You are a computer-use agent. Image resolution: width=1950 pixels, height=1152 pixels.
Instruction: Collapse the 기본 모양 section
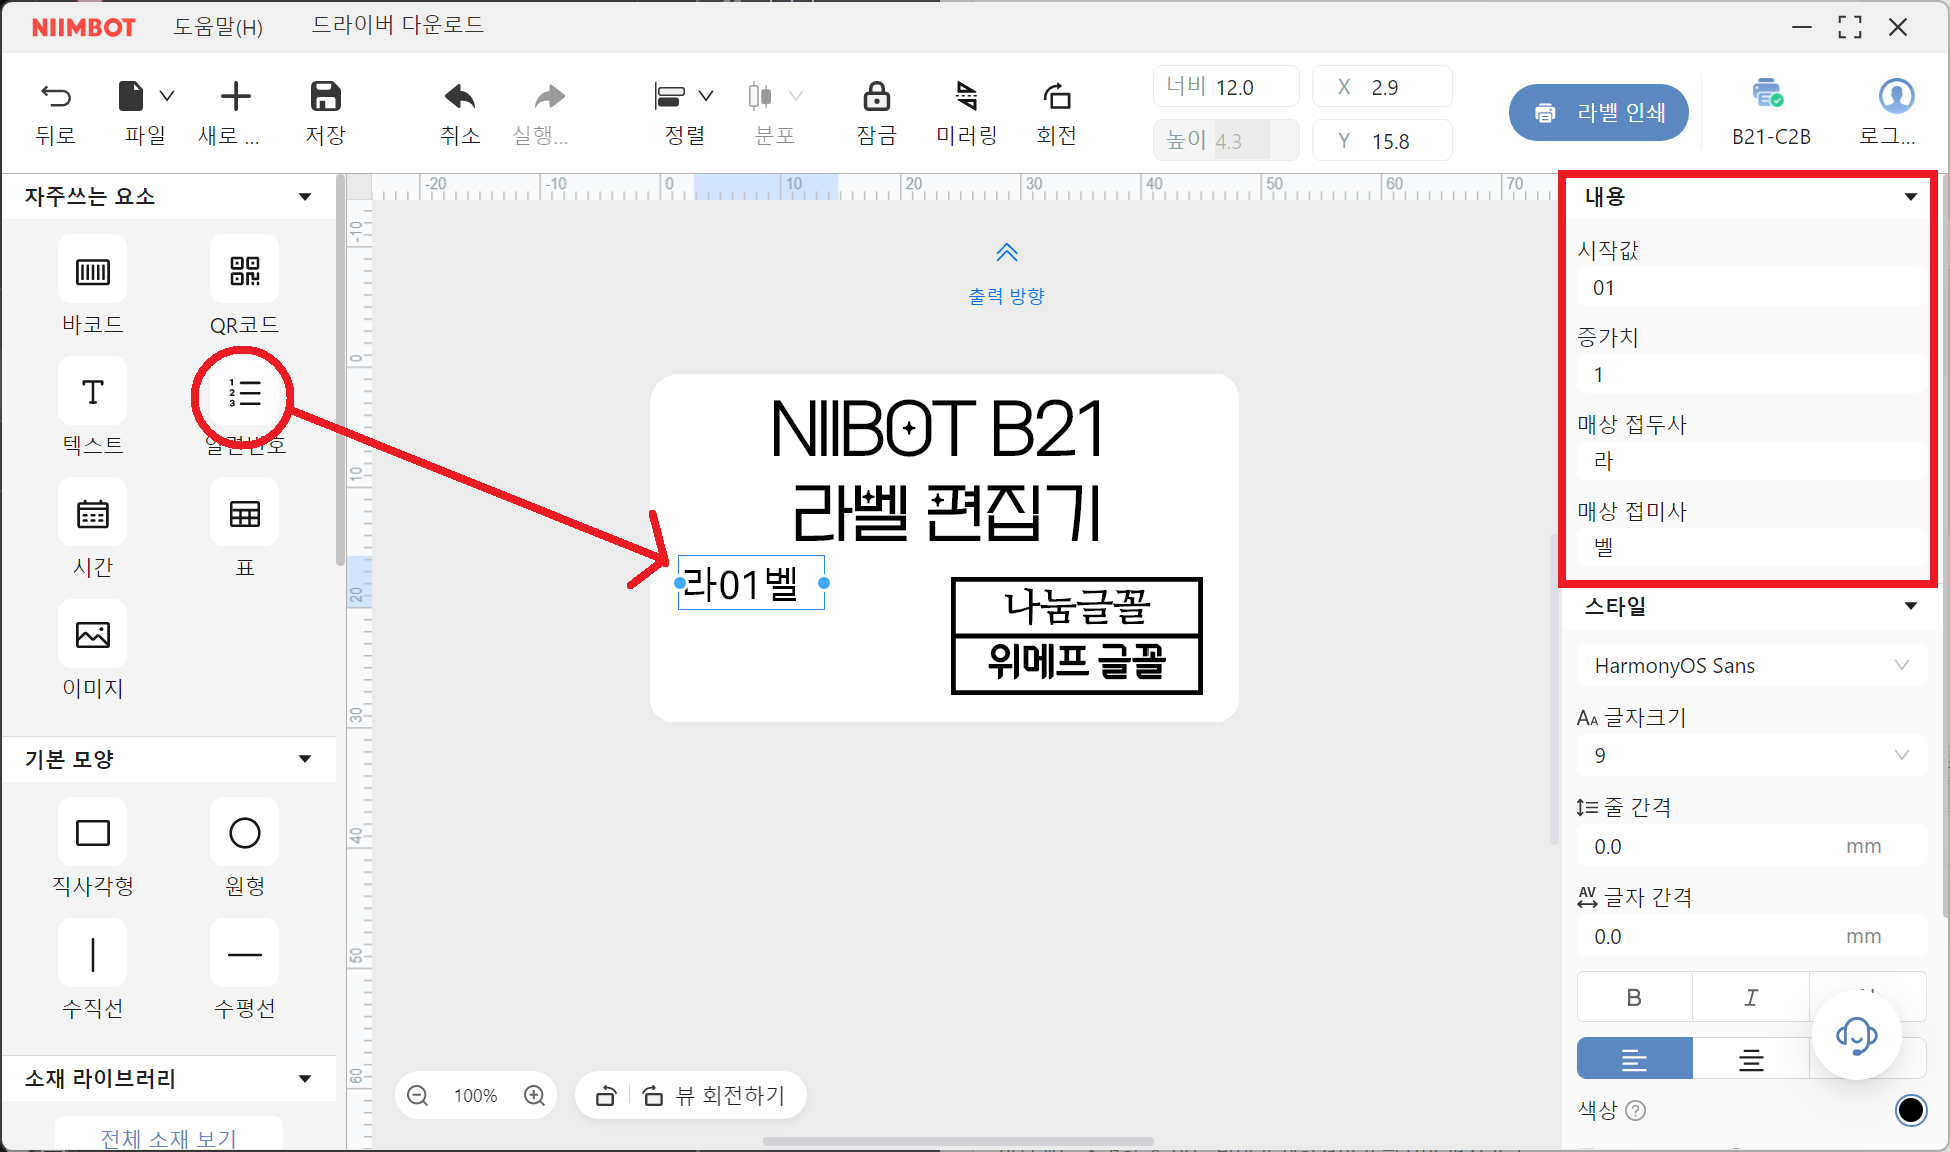[x=305, y=759]
